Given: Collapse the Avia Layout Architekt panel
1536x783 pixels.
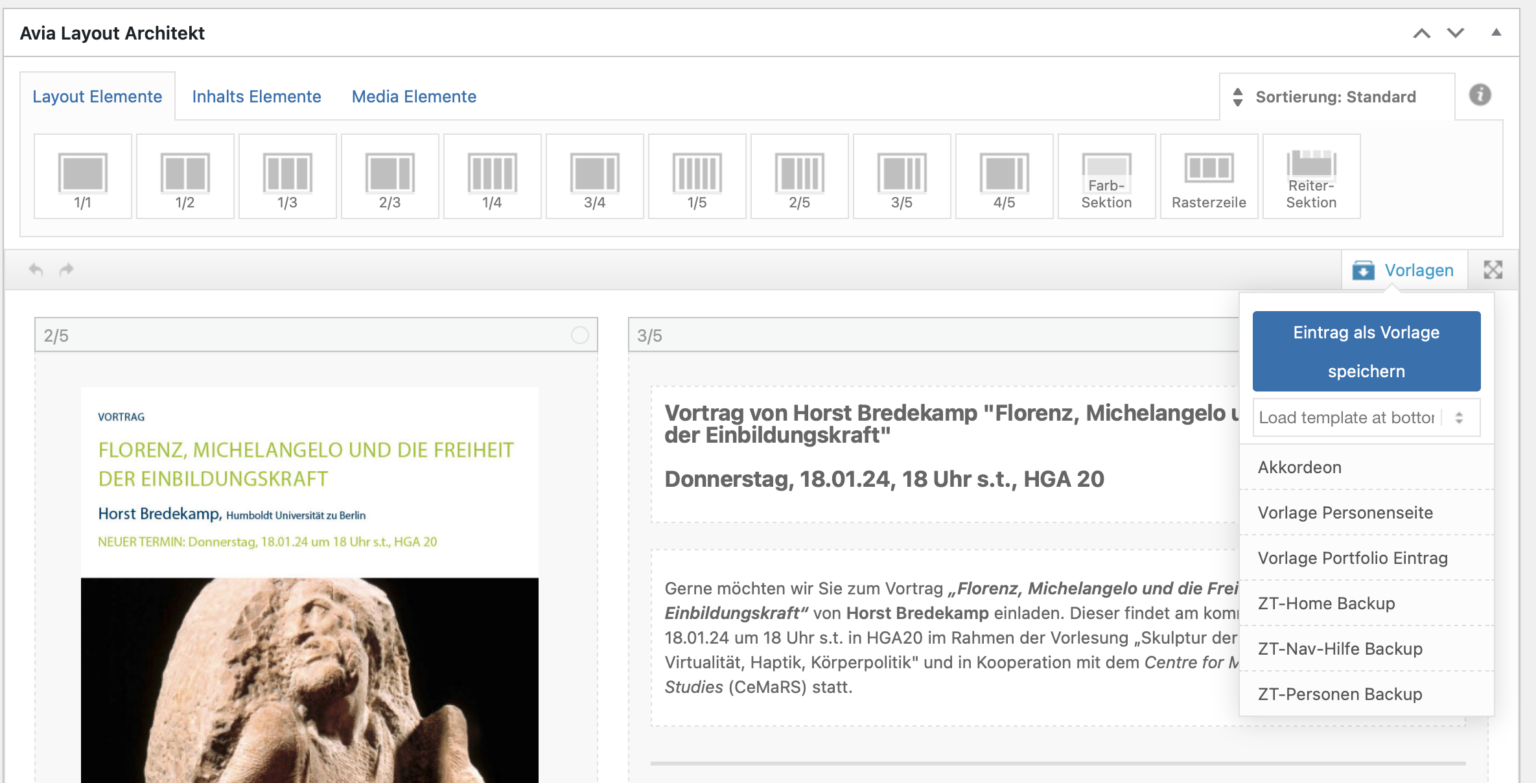Looking at the screenshot, I should pos(1496,33).
